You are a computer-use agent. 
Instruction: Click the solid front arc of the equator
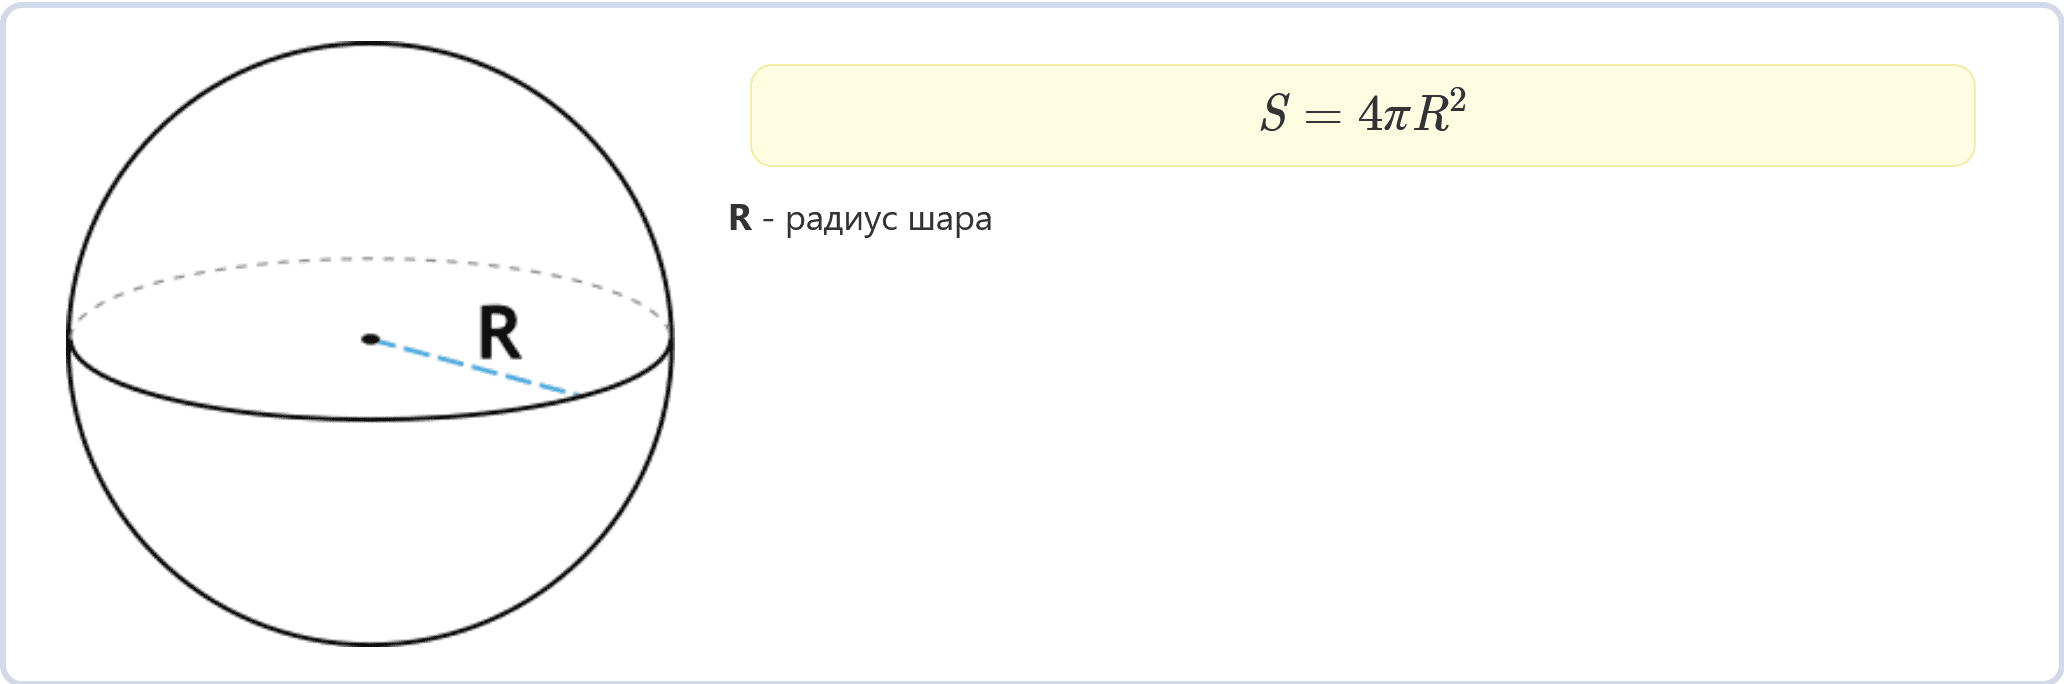pos(370,418)
